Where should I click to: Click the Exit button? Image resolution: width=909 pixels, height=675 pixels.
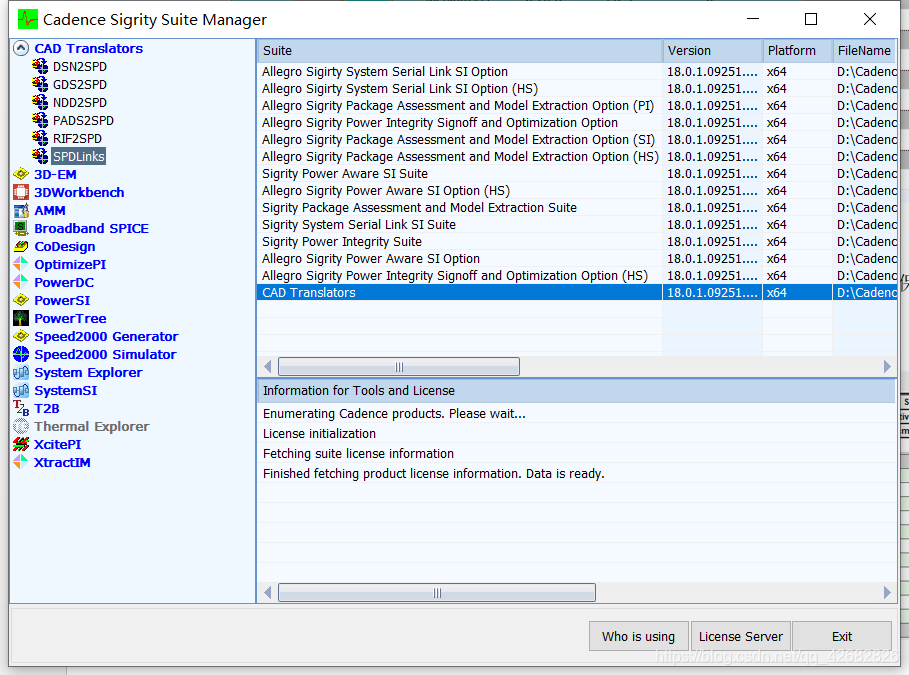tap(842, 636)
